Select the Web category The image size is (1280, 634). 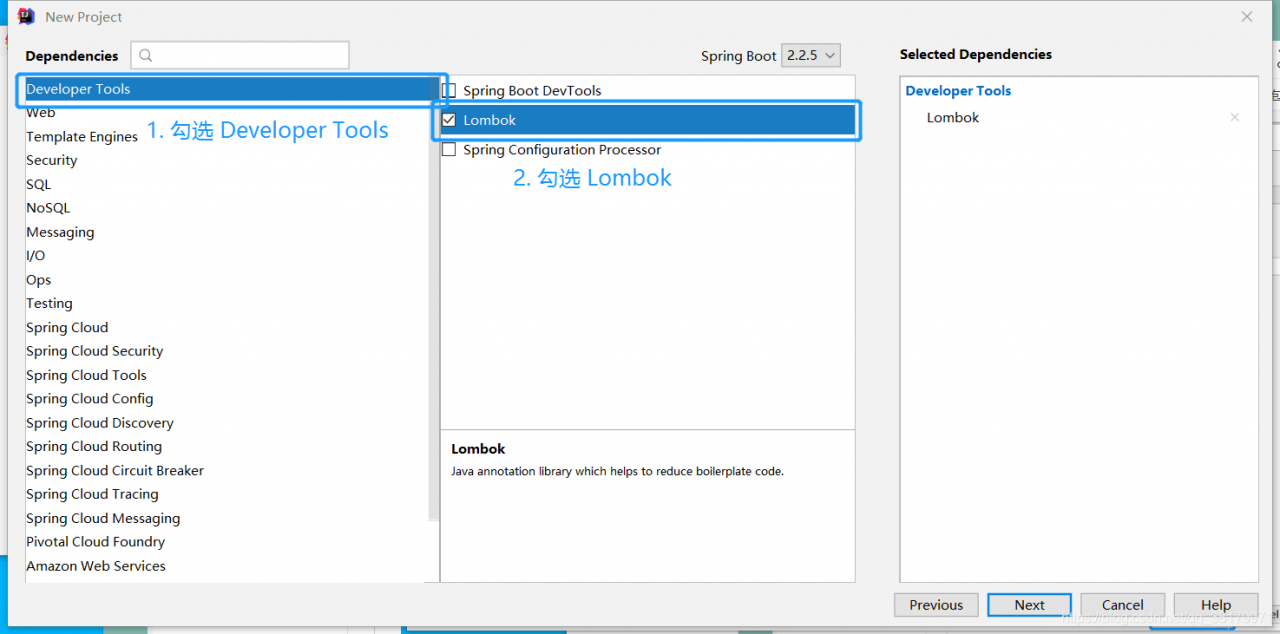point(41,113)
